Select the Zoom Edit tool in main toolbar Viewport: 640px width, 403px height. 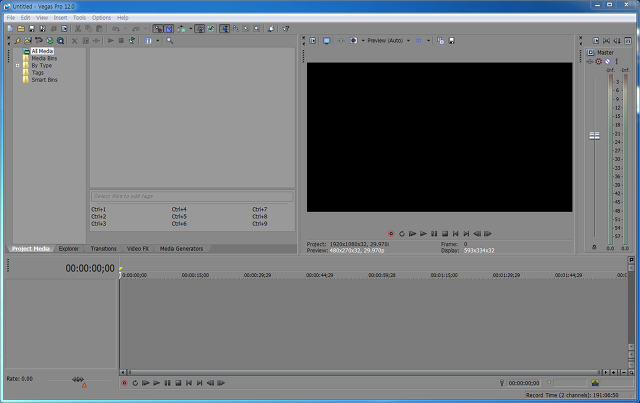pyautogui.click(x=256, y=29)
